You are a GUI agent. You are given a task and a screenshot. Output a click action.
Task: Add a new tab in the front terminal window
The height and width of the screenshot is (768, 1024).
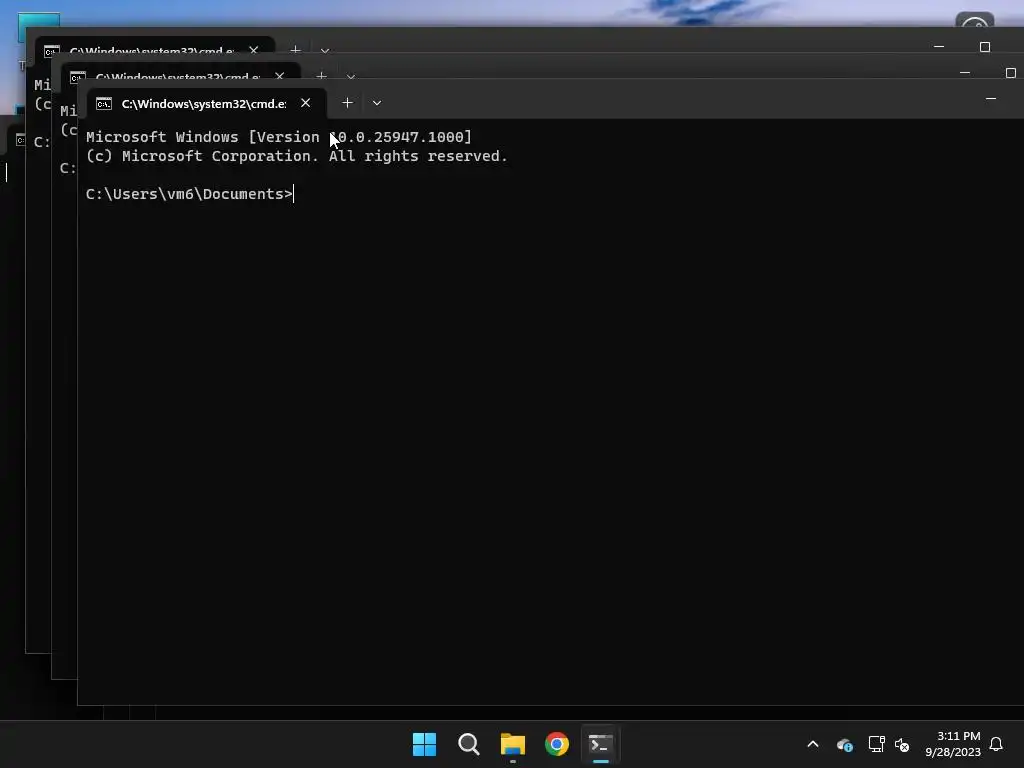[x=347, y=103]
